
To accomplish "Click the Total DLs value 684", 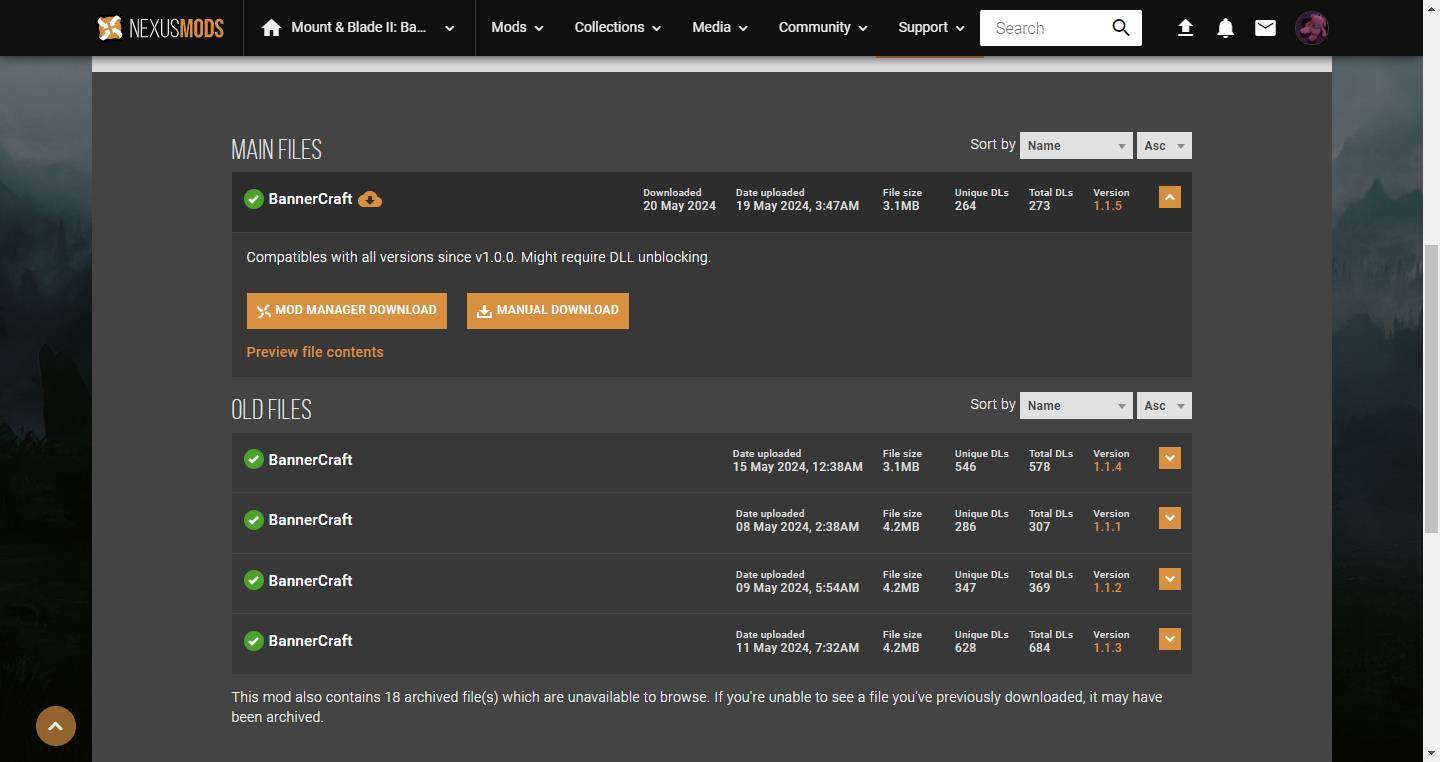I will pos(1040,648).
